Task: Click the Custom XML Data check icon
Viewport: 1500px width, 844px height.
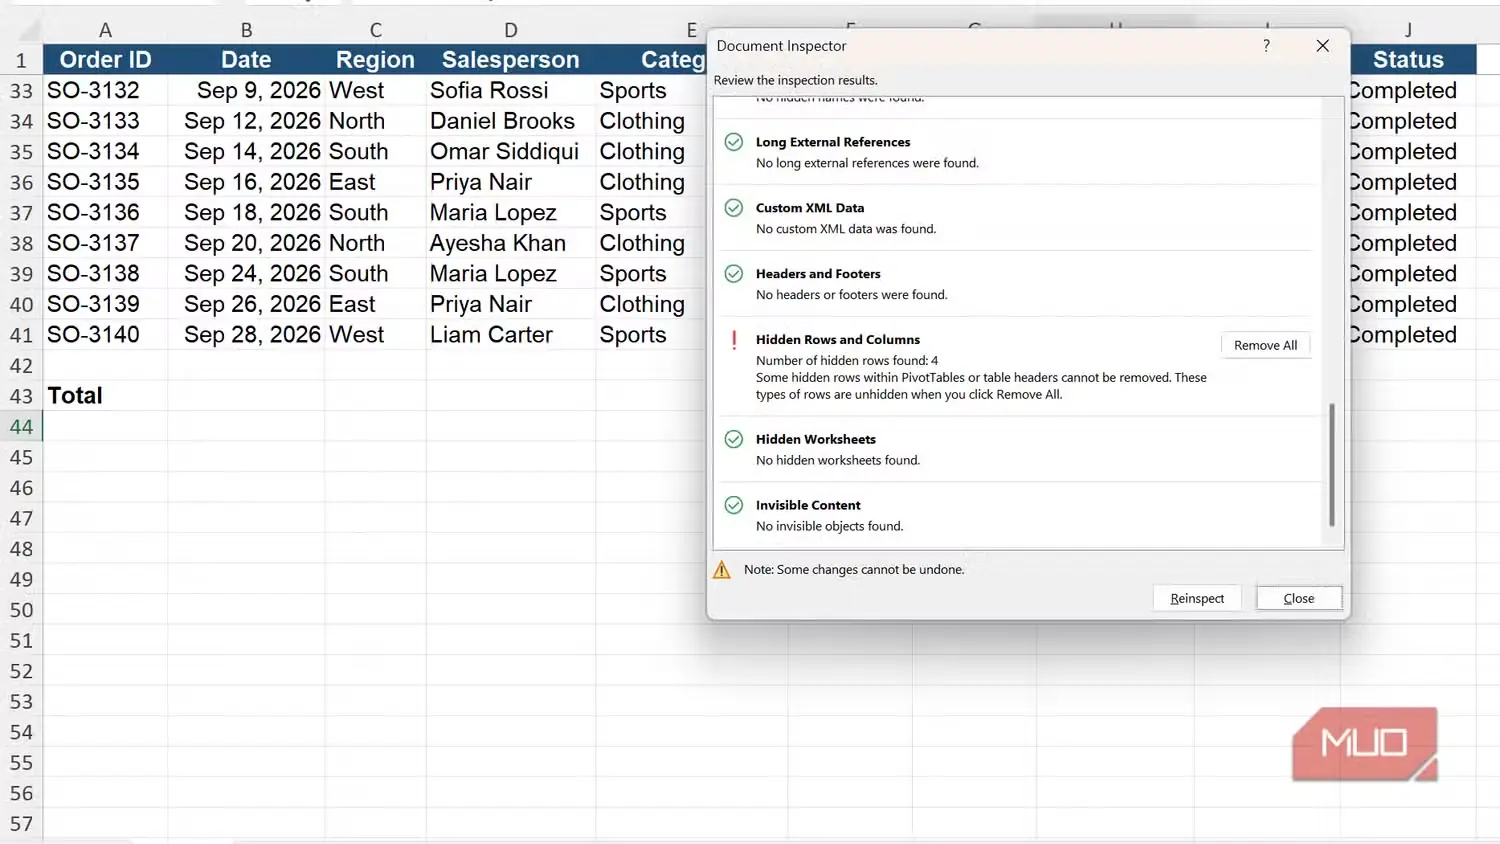Action: point(734,208)
